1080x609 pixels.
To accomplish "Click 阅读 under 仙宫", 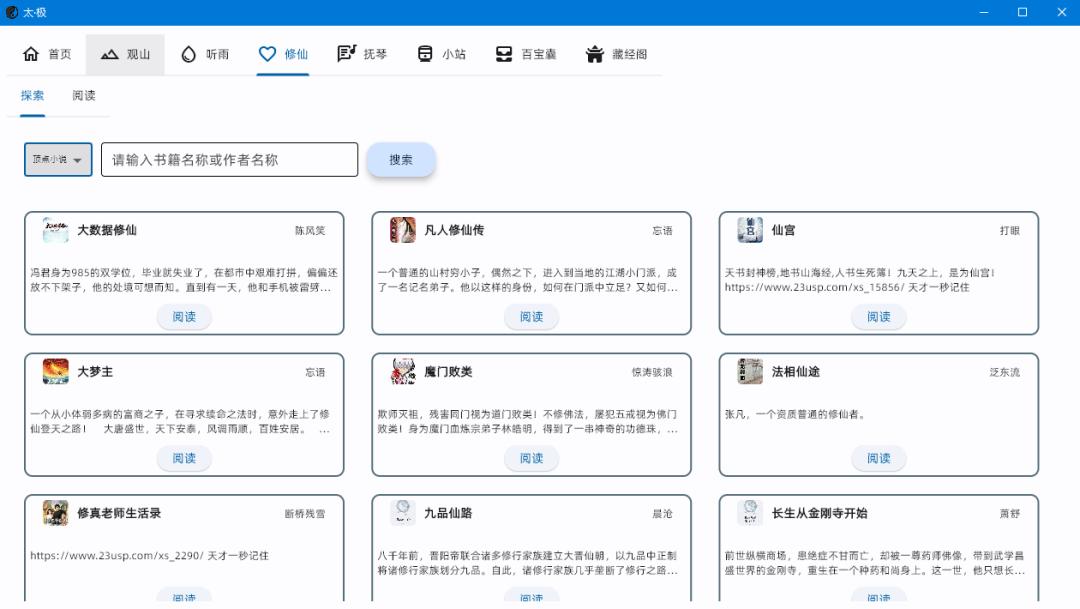I will pyautogui.click(x=878, y=316).
